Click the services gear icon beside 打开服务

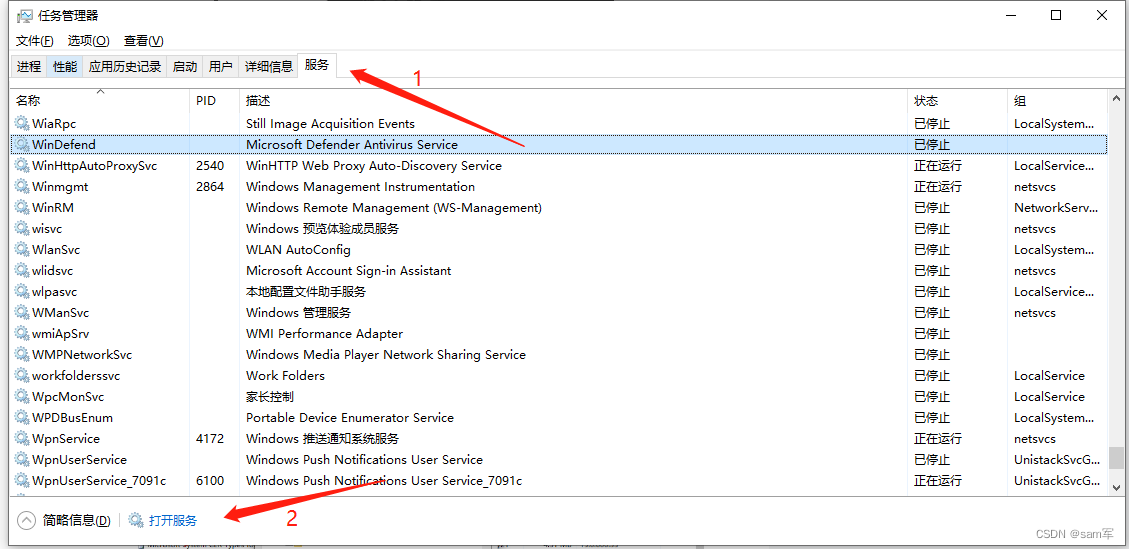coord(136,520)
